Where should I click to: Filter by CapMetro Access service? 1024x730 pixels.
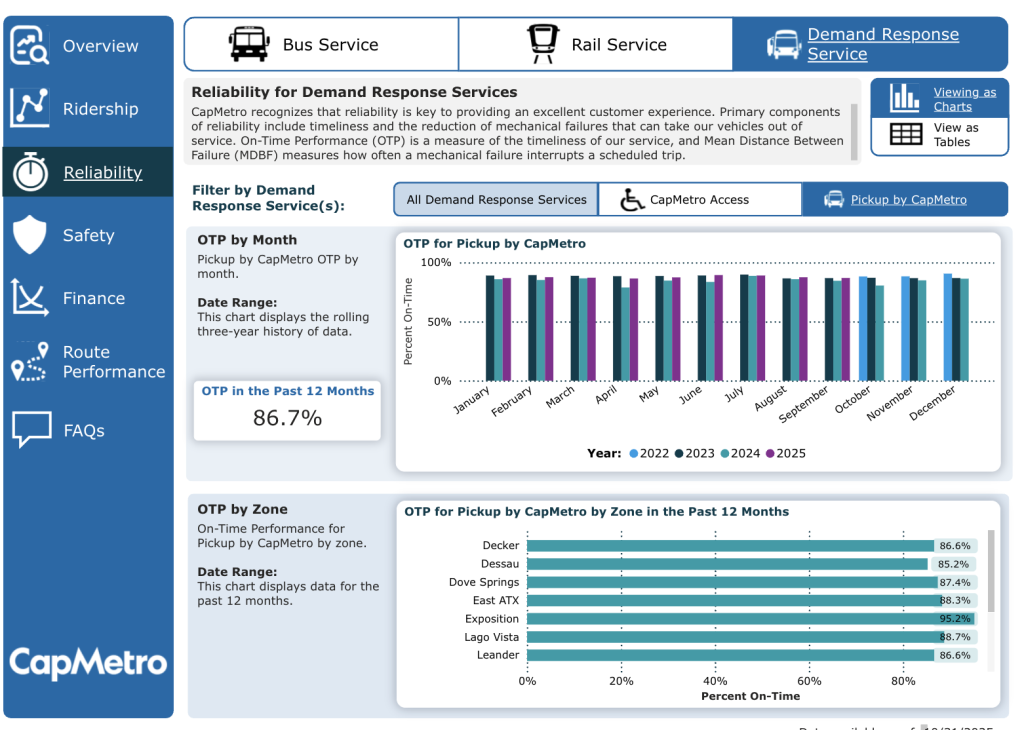click(699, 200)
